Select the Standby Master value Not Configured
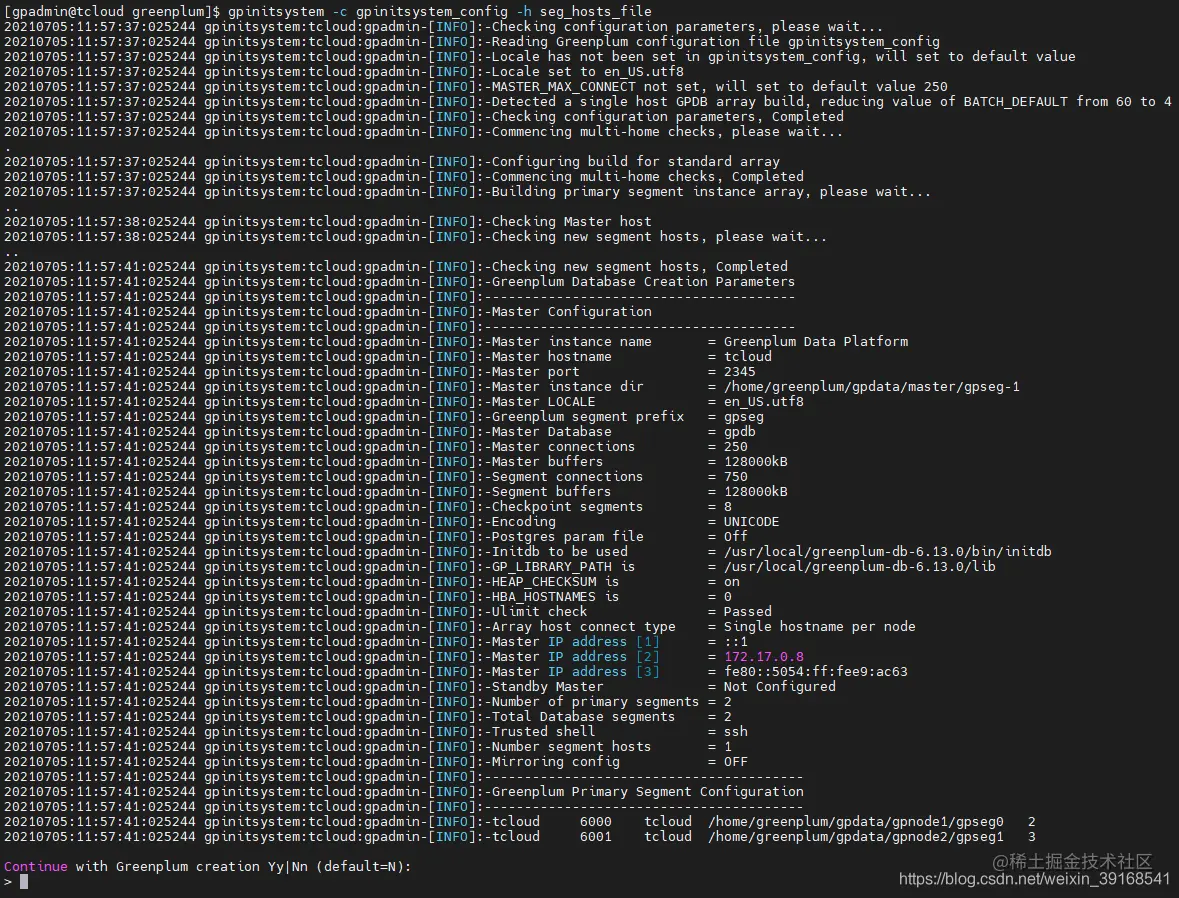 780,687
